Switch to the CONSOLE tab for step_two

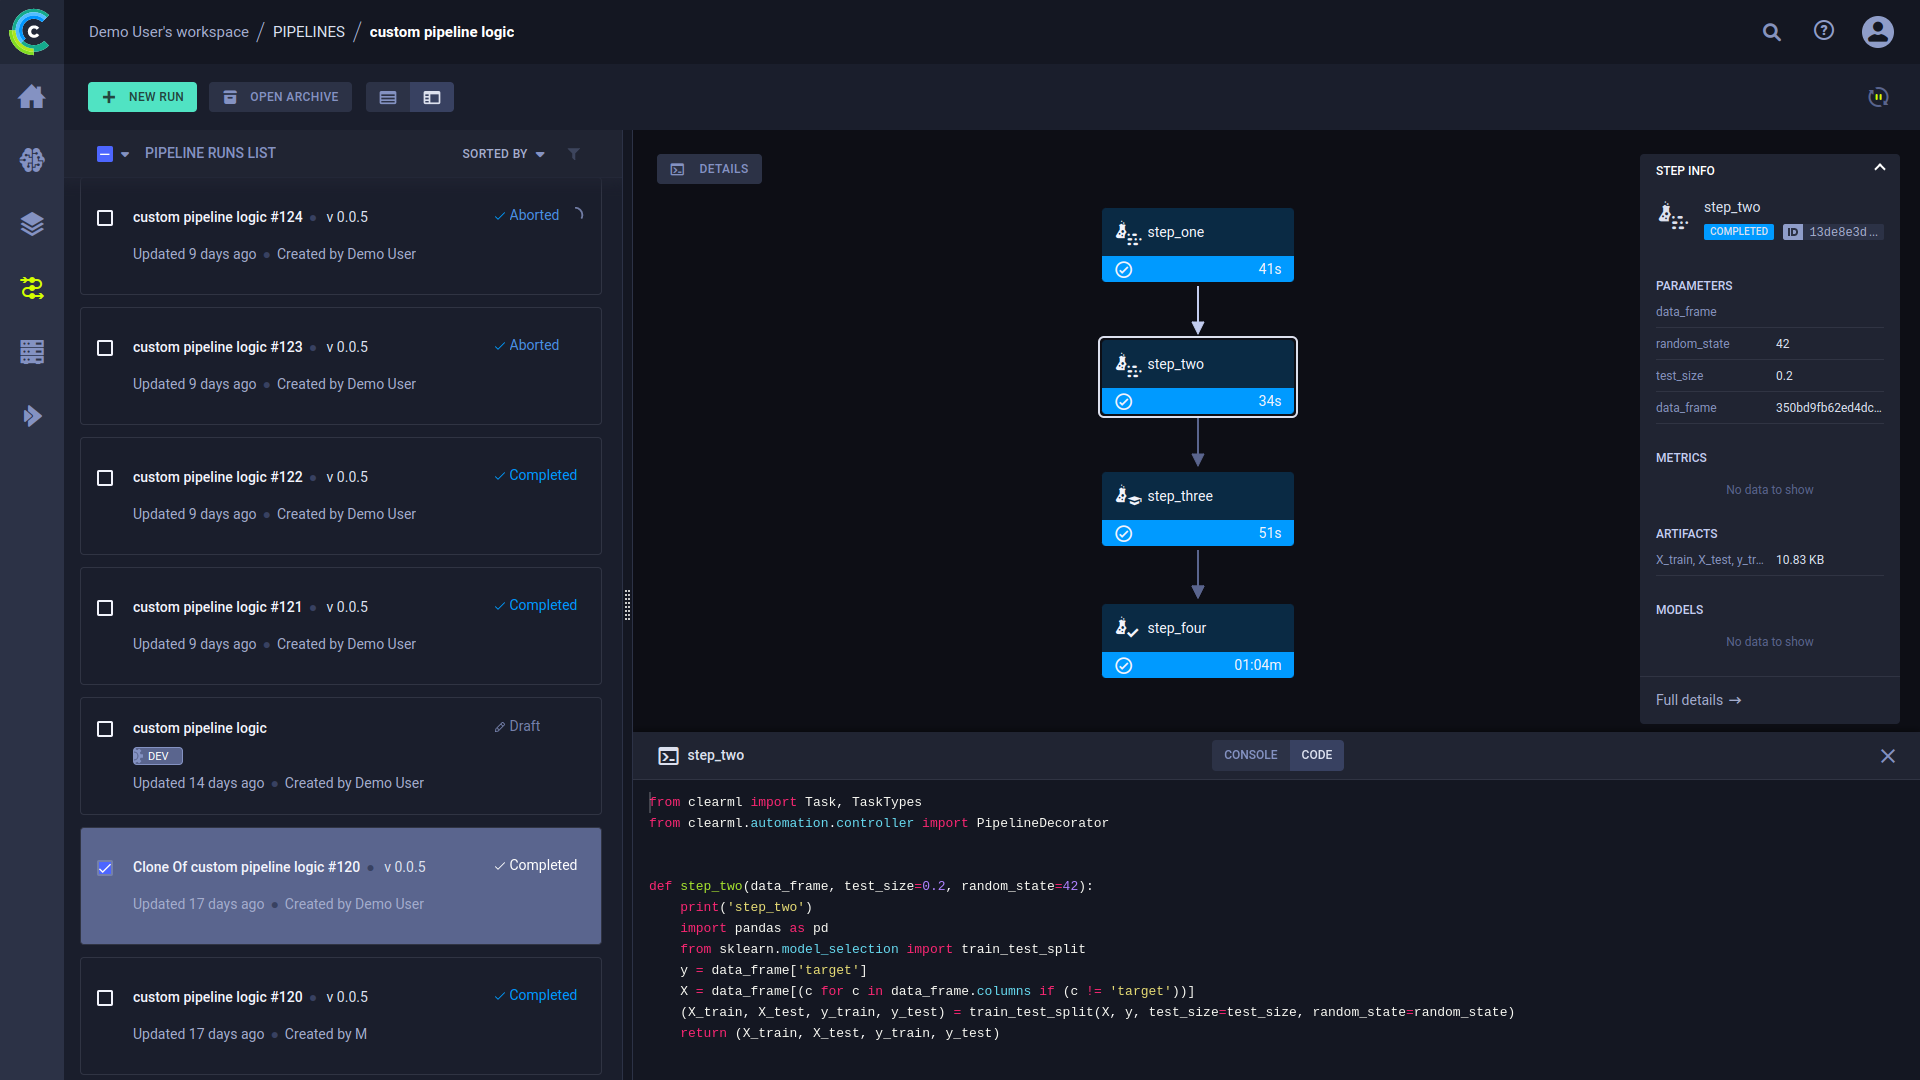pyautogui.click(x=1250, y=755)
